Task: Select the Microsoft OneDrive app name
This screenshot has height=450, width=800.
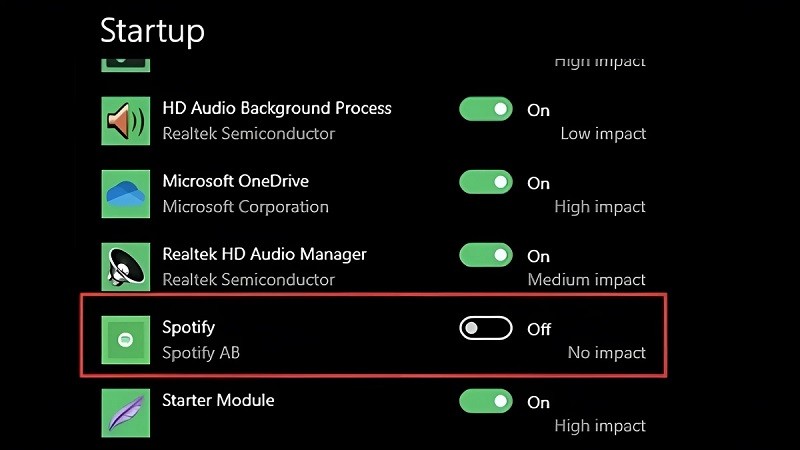Action: [x=235, y=181]
